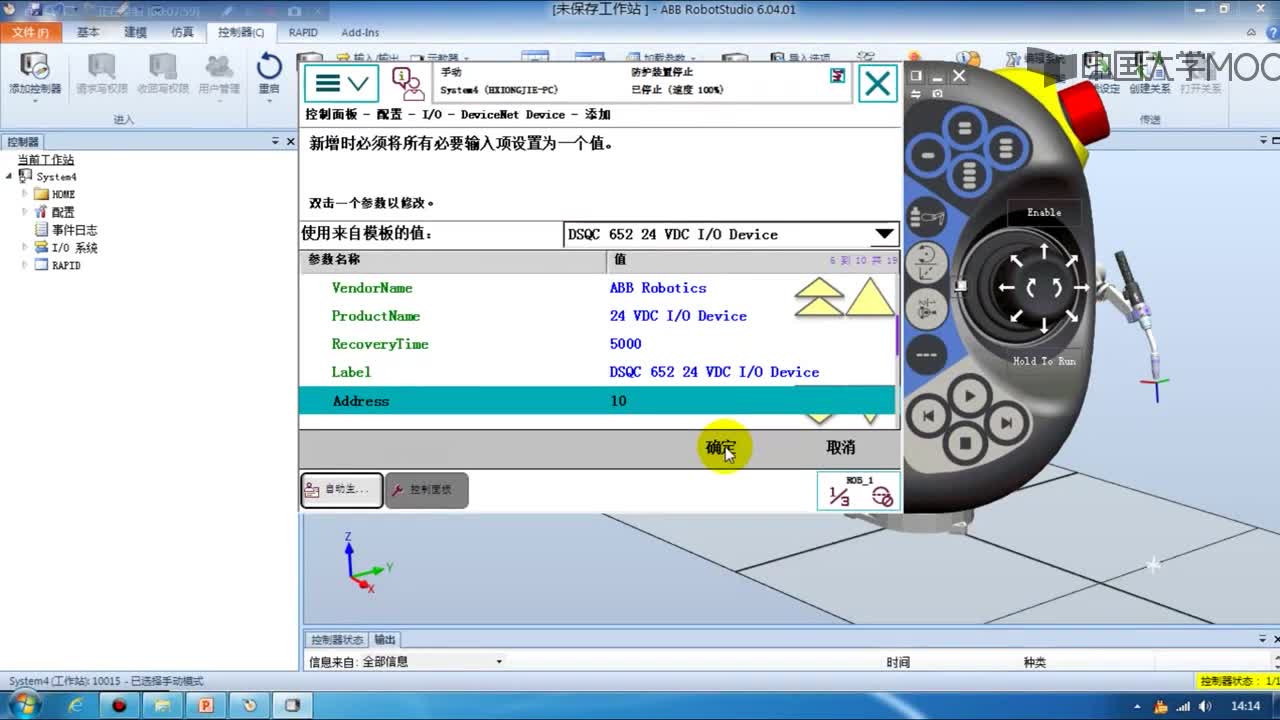This screenshot has width=1280, height=720.
Task: Select the 事件日志 tree item
Action: [74, 230]
